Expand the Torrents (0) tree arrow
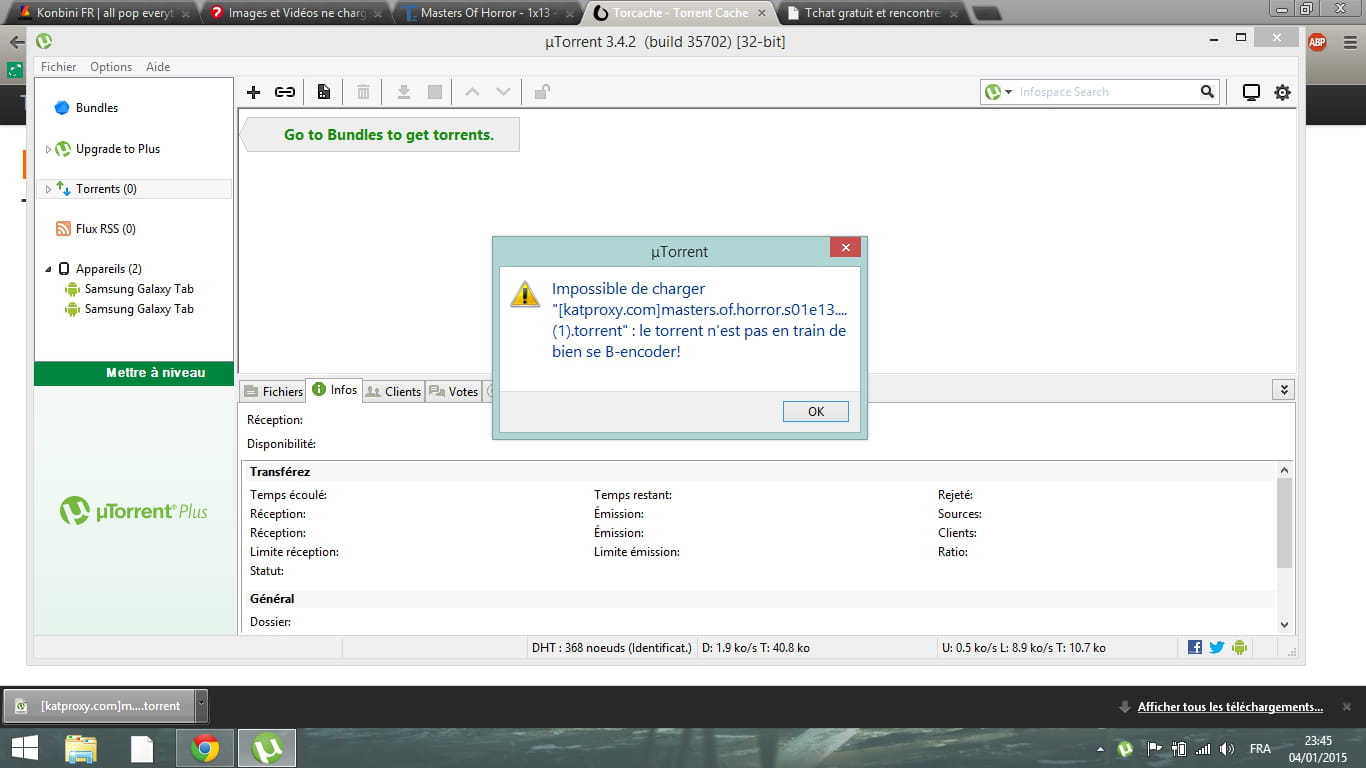Screen dimensions: 1366x768 pos(48,189)
